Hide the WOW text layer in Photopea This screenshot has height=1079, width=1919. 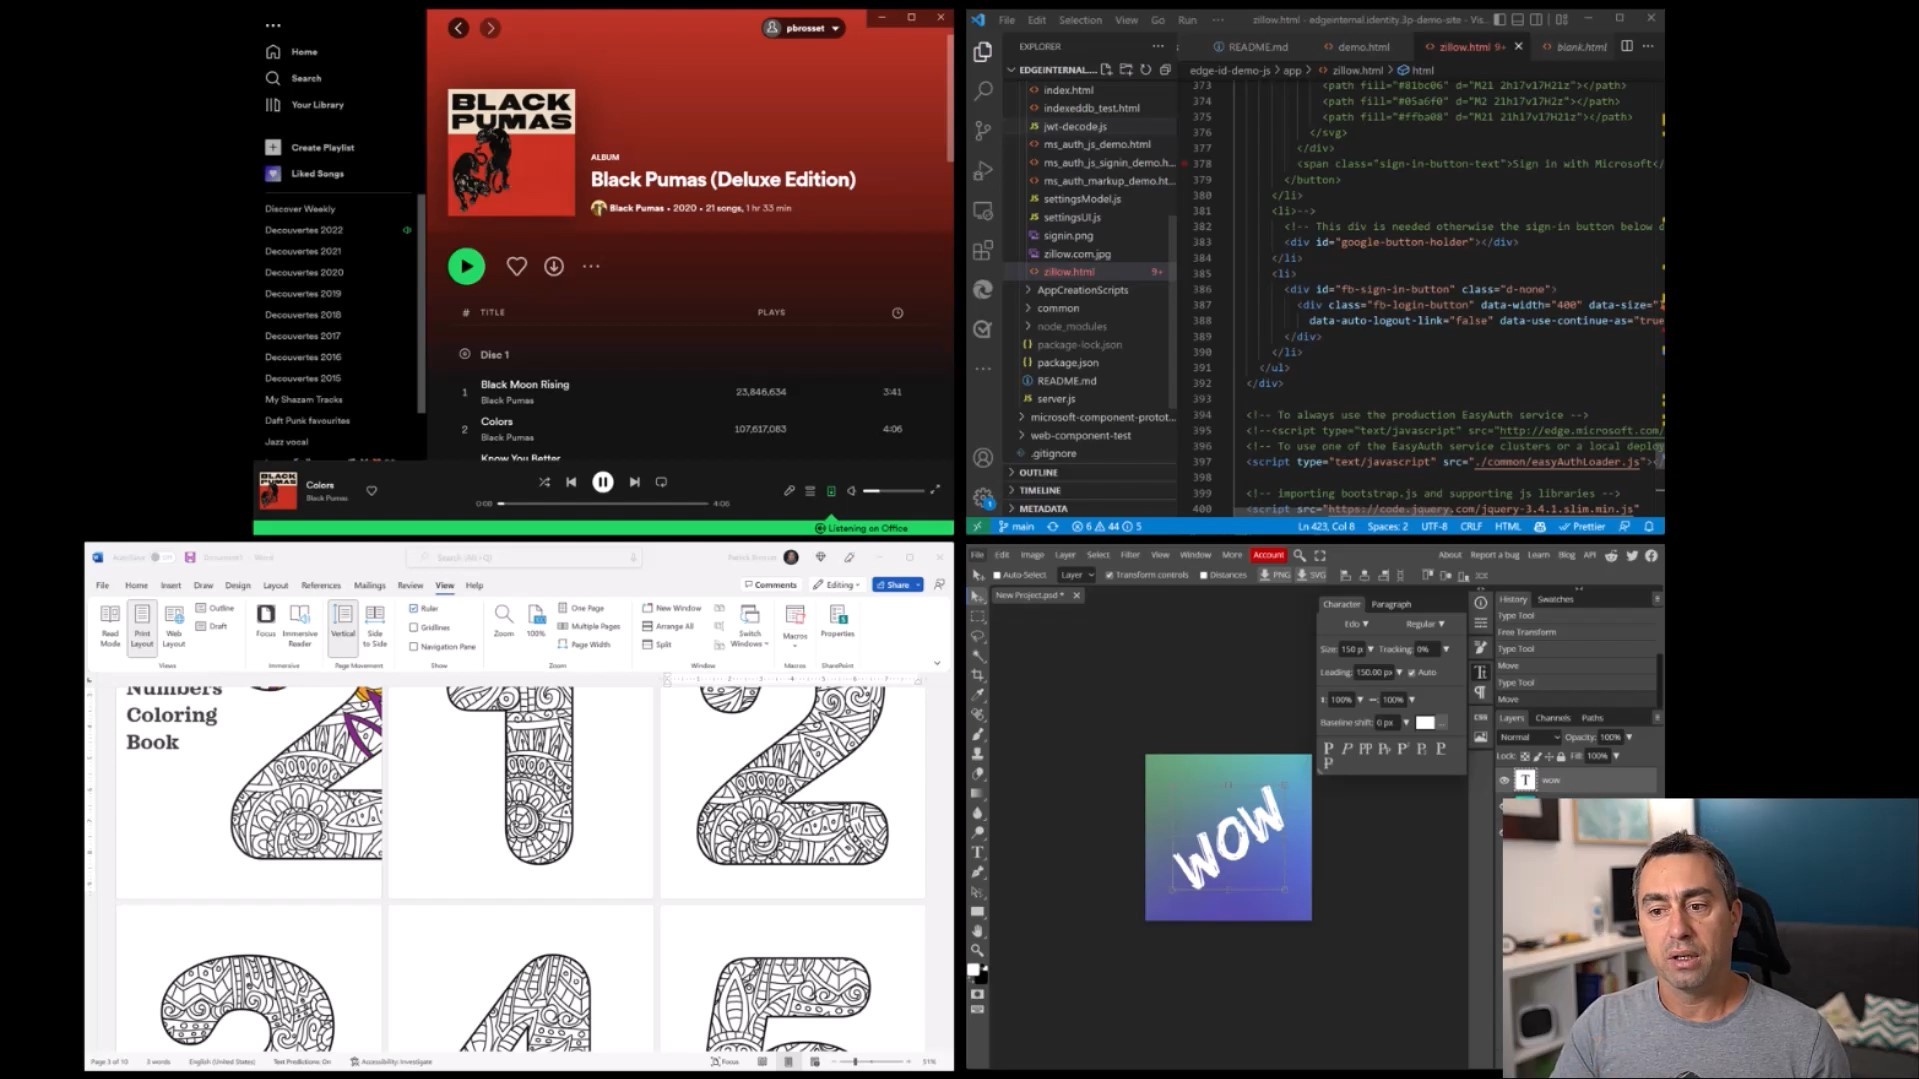pos(1504,780)
